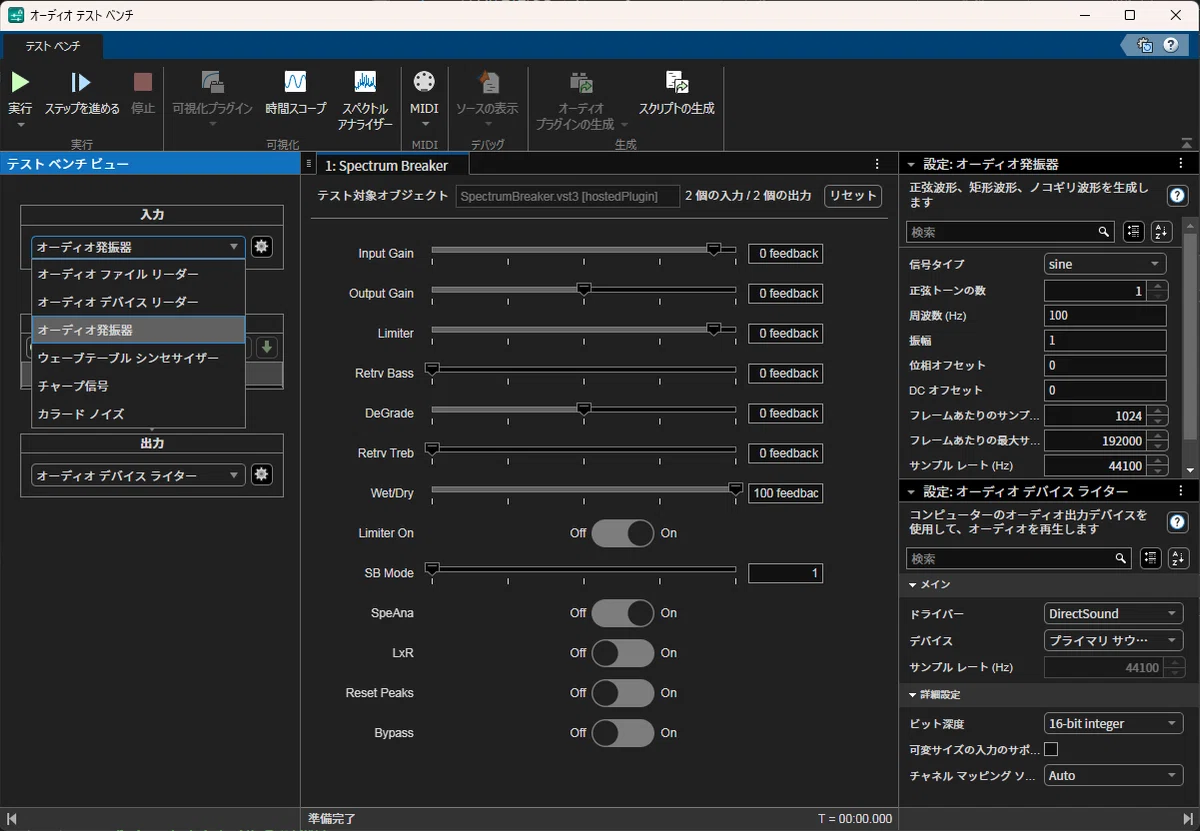1200x831 pixels.
Task: Check the 可変サイズの入力のサポート checkbox
Action: (x=1052, y=749)
